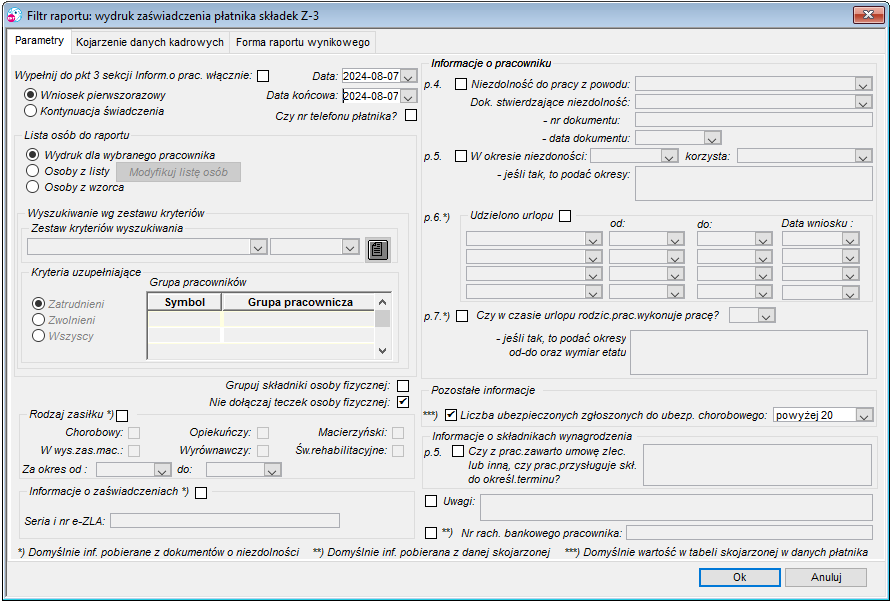This screenshot has width=891, height=604.
Task: Tick Czy nr telefonu płatnika checkbox
Action: click(x=411, y=115)
